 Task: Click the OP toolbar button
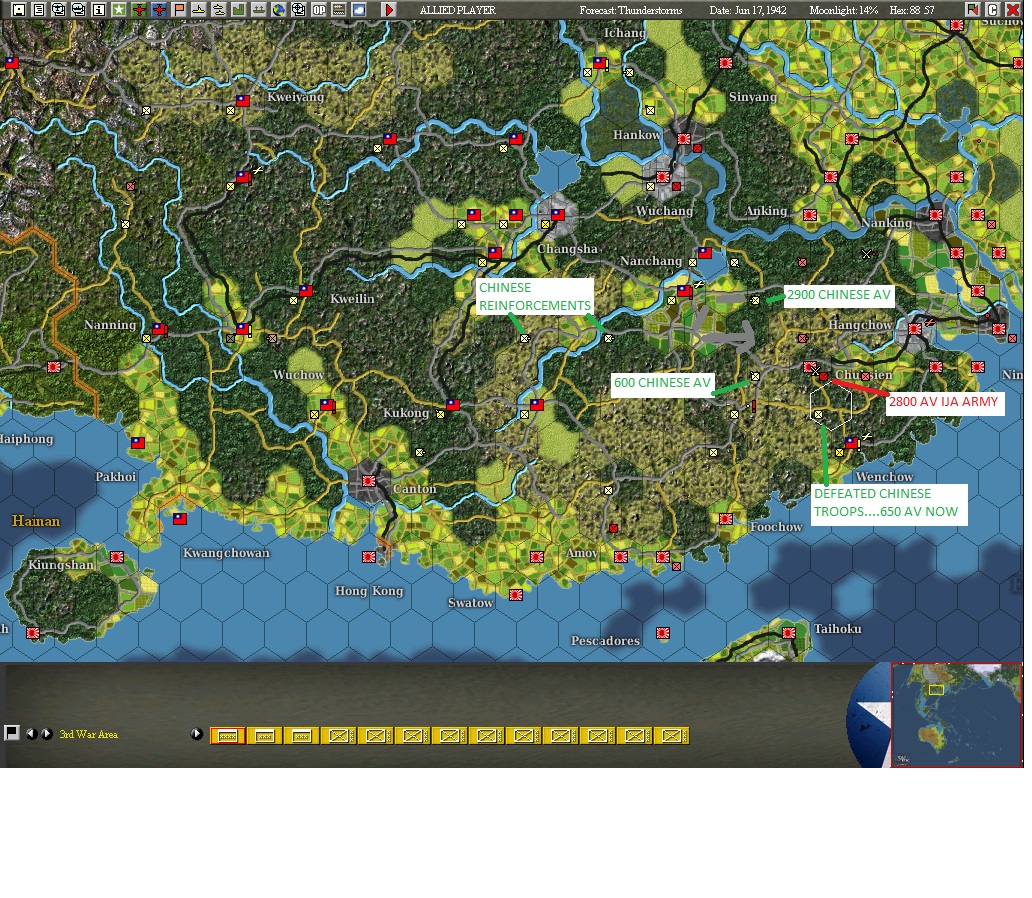coord(319,9)
